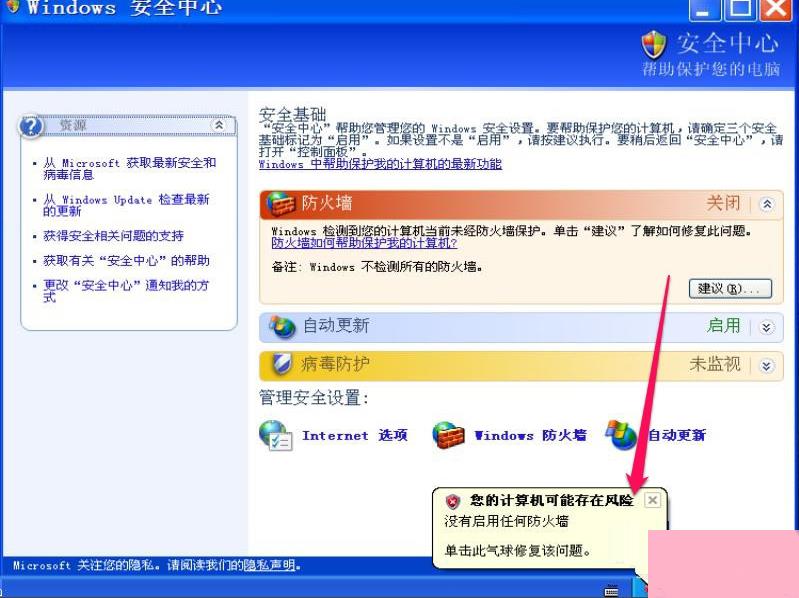Viewport: 799px width, 598px height.
Task: Click the 病毒防护 section title
Action: tap(335, 364)
